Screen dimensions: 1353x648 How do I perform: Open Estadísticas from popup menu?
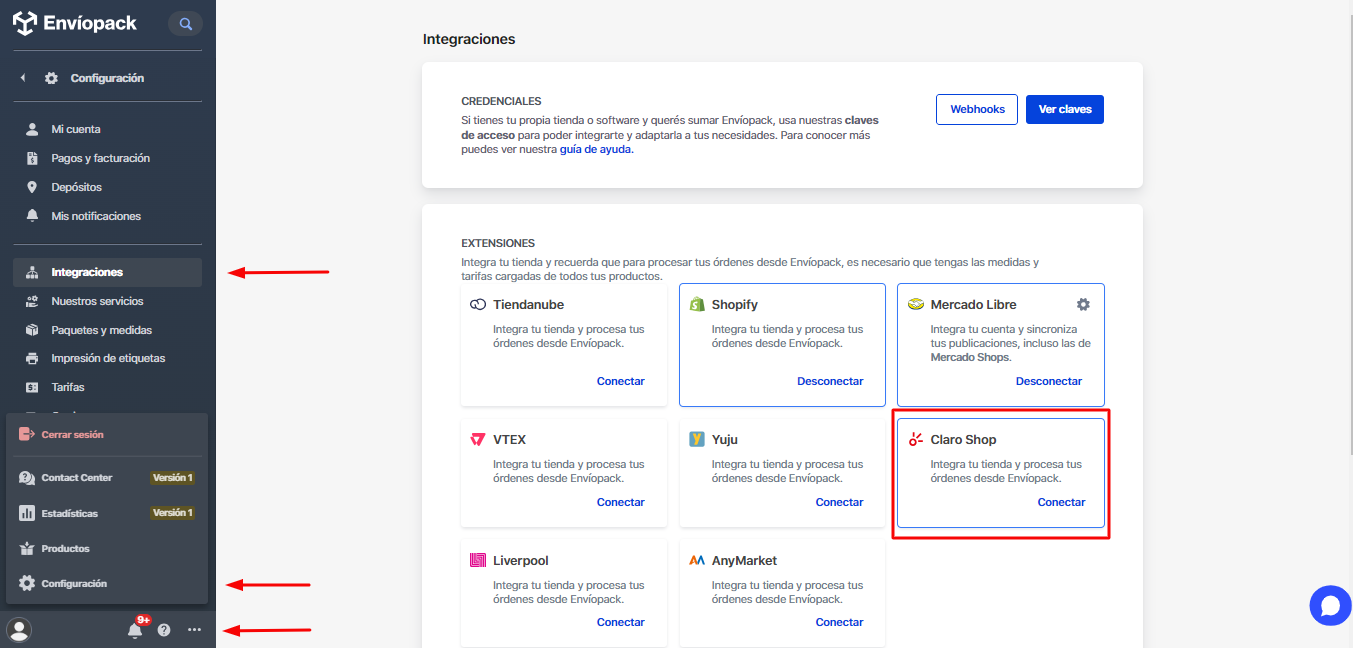pos(70,513)
